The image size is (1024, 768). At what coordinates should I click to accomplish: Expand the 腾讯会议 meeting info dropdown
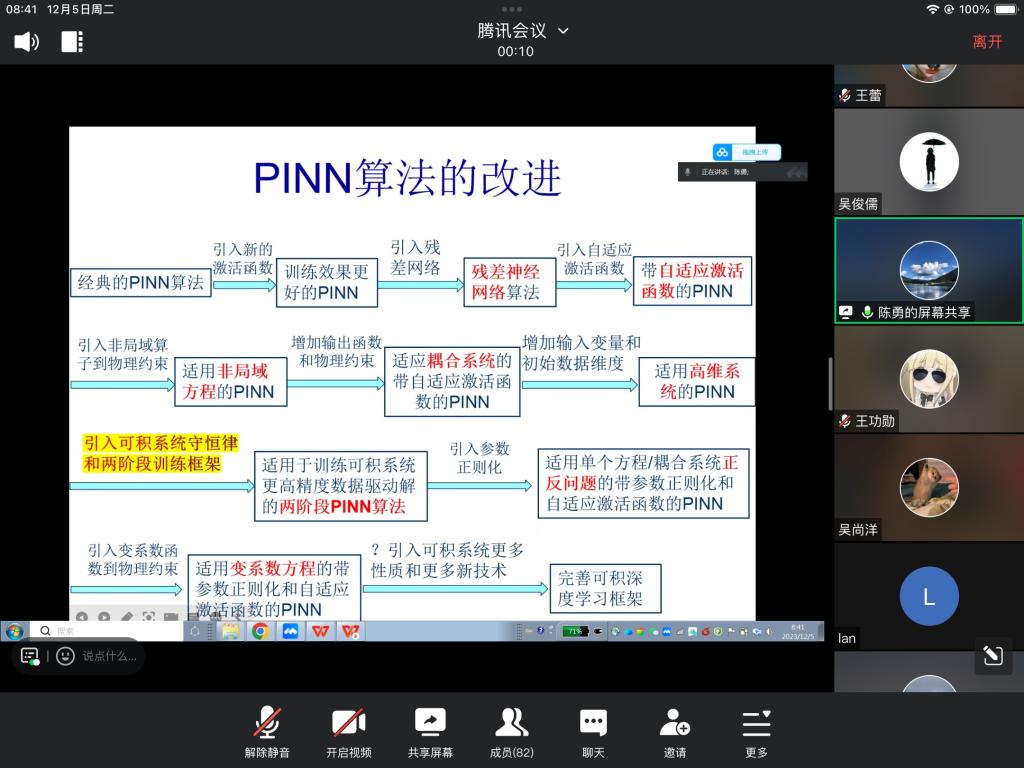tap(562, 31)
